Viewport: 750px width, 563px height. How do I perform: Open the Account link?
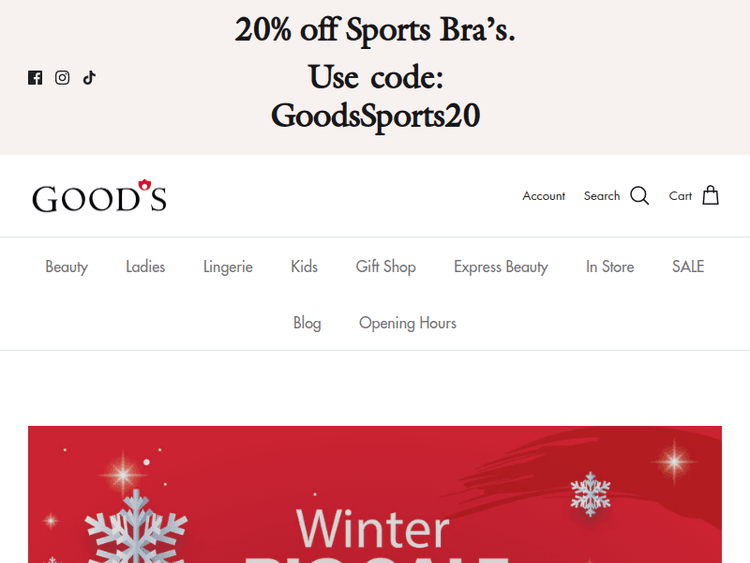(544, 196)
